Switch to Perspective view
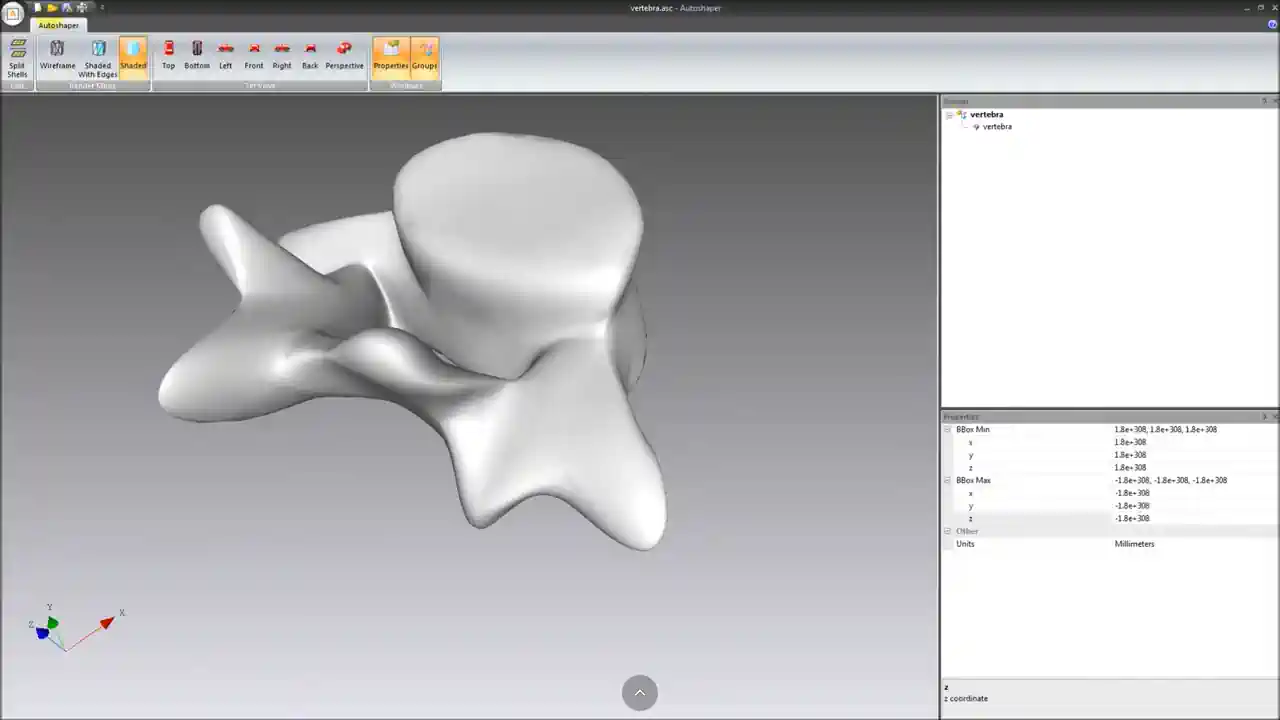 click(x=344, y=55)
